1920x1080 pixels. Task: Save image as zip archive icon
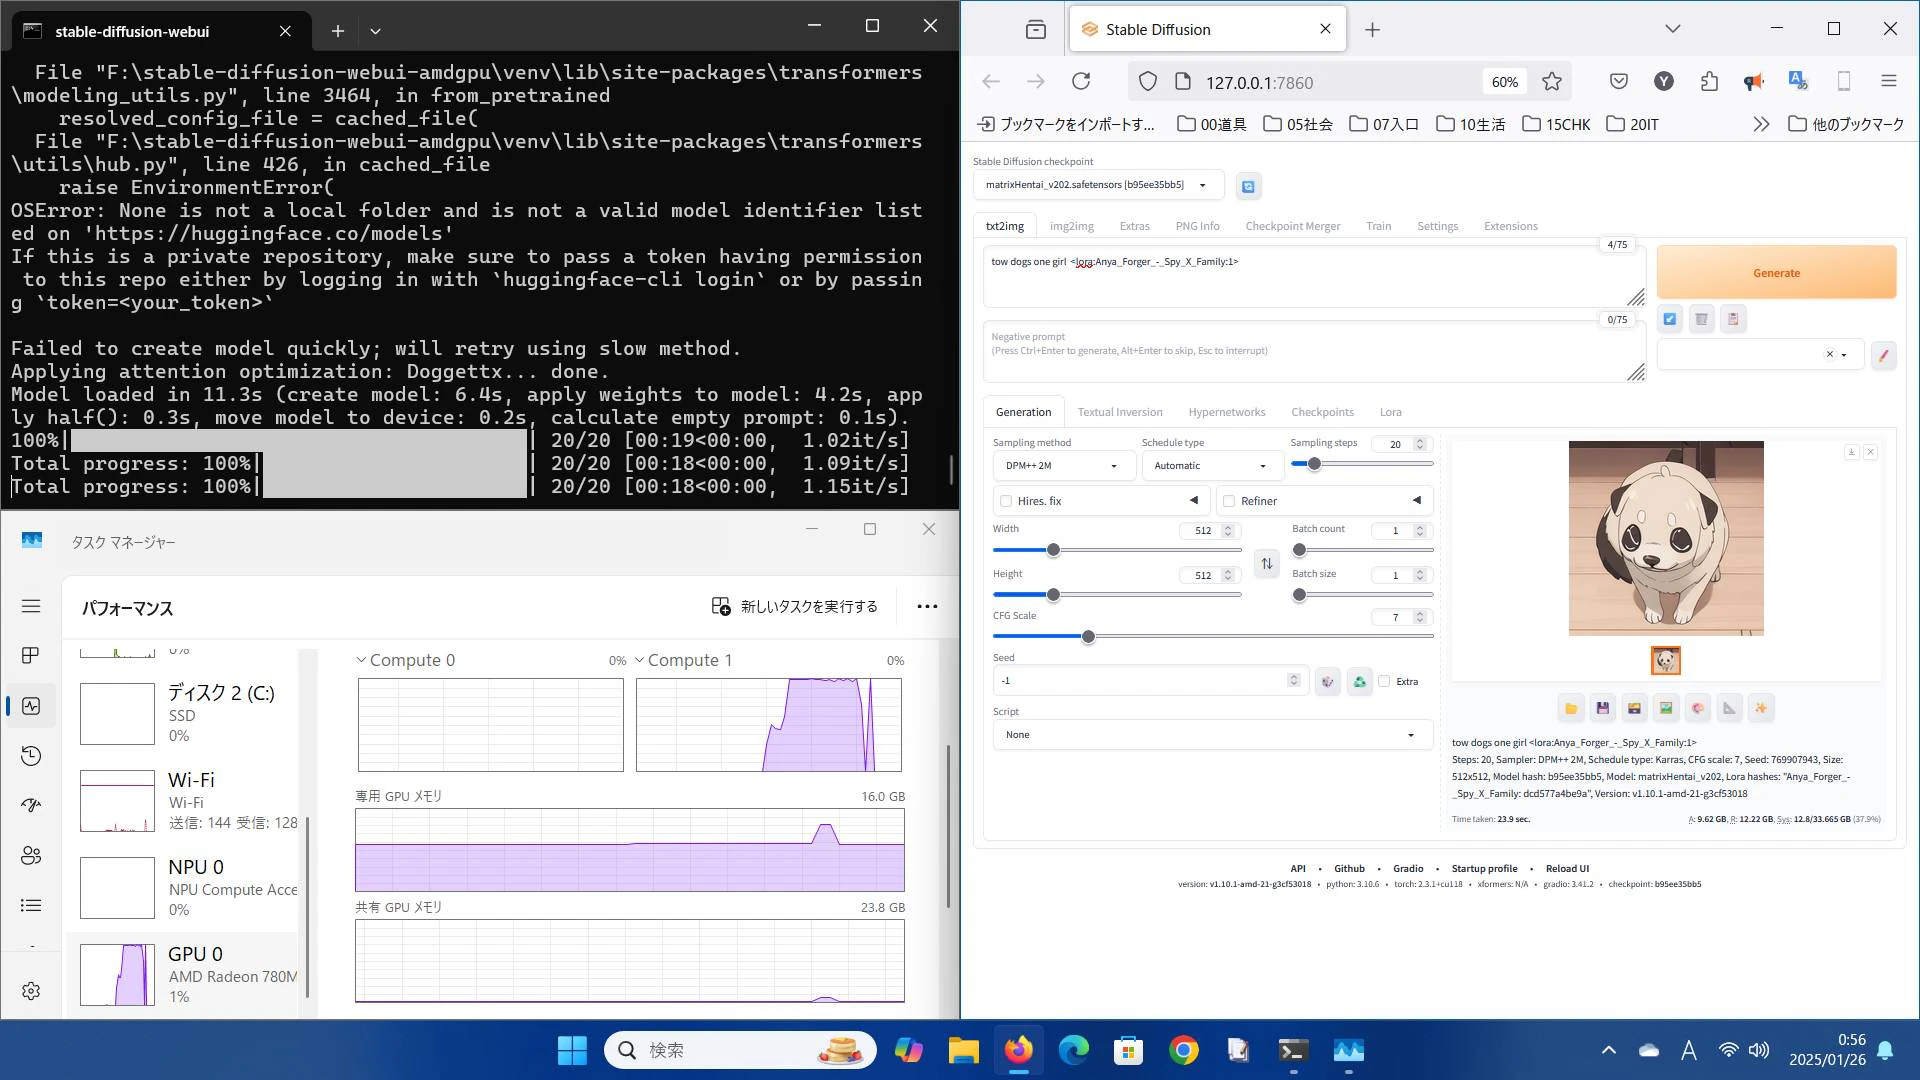click(x=1635, y=708)
